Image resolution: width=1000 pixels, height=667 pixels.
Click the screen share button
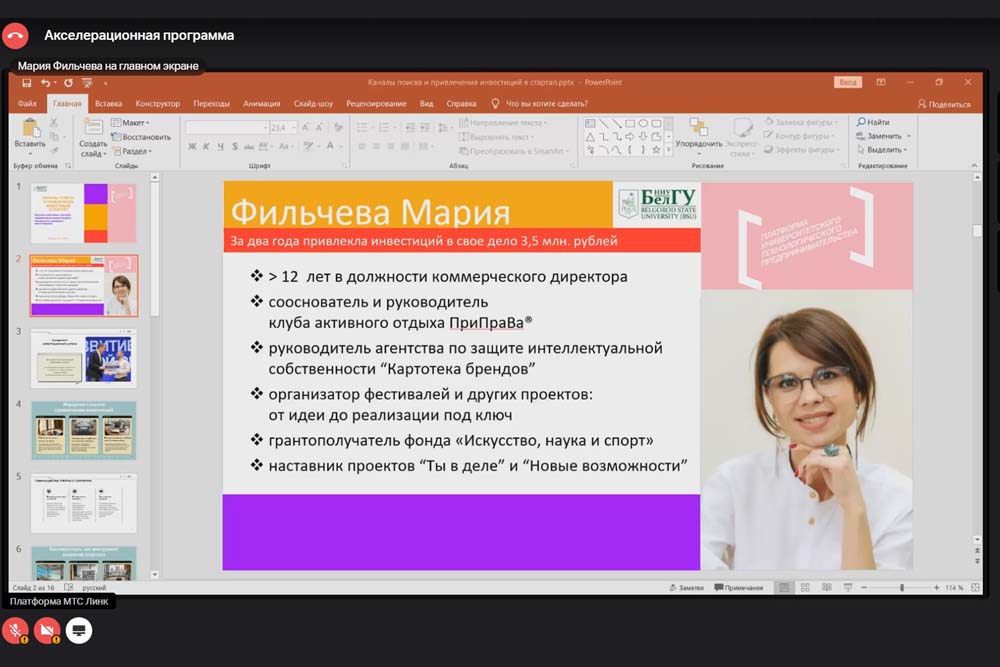coord(79,630)
